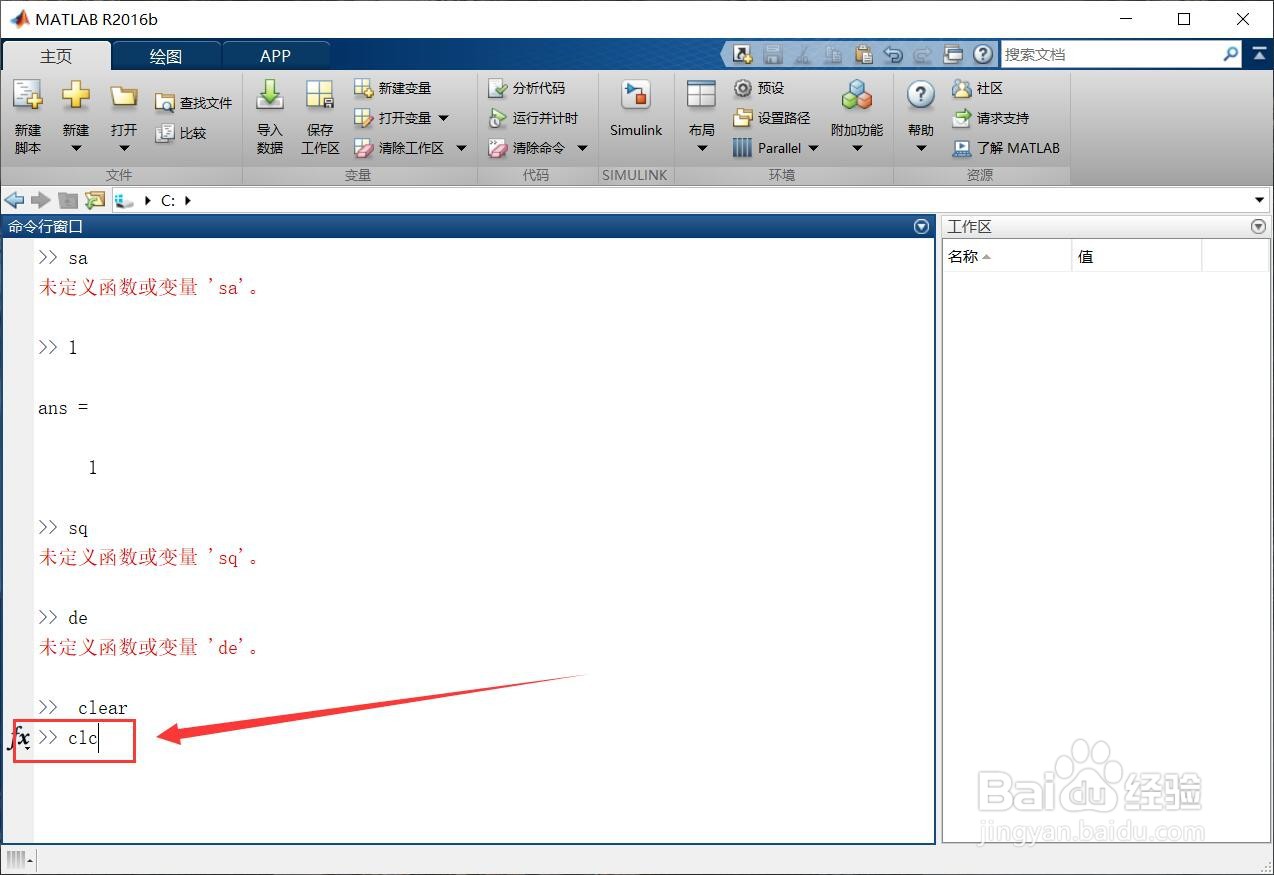Click the clc command input line
Viewport: 1274px width, 875px height.
pos(484,738)
